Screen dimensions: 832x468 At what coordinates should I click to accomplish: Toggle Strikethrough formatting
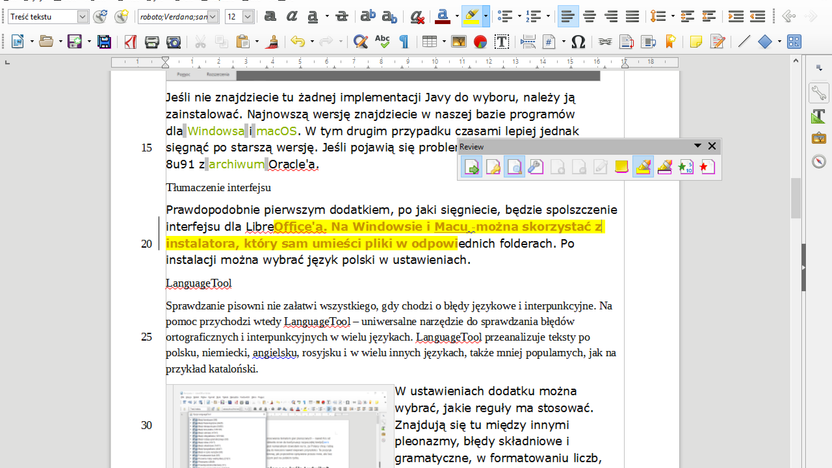click(x=342, y=16)
